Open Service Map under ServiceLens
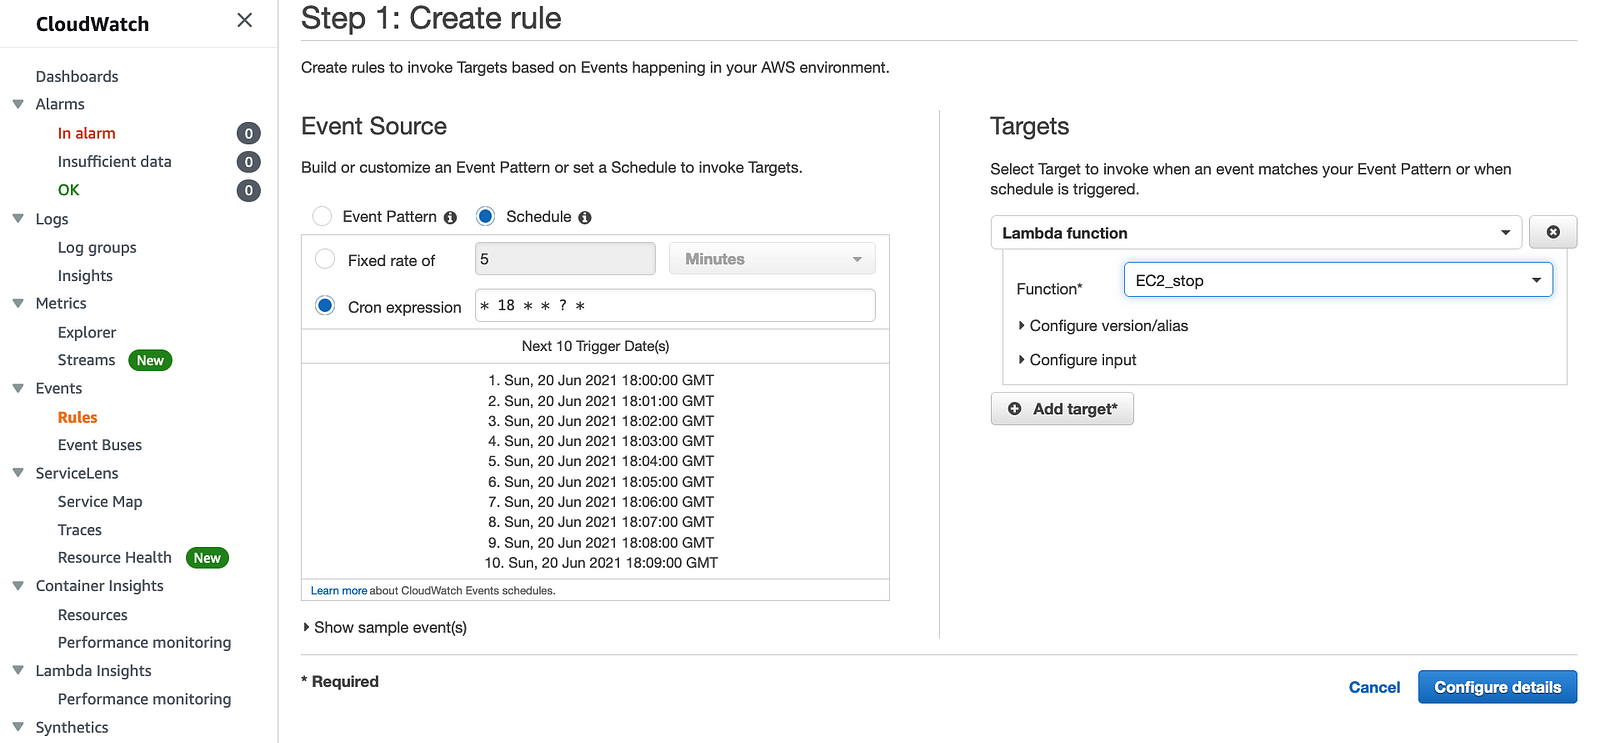Image resolution: width=1600 pixels, height=743 pixels. (100, 502)
